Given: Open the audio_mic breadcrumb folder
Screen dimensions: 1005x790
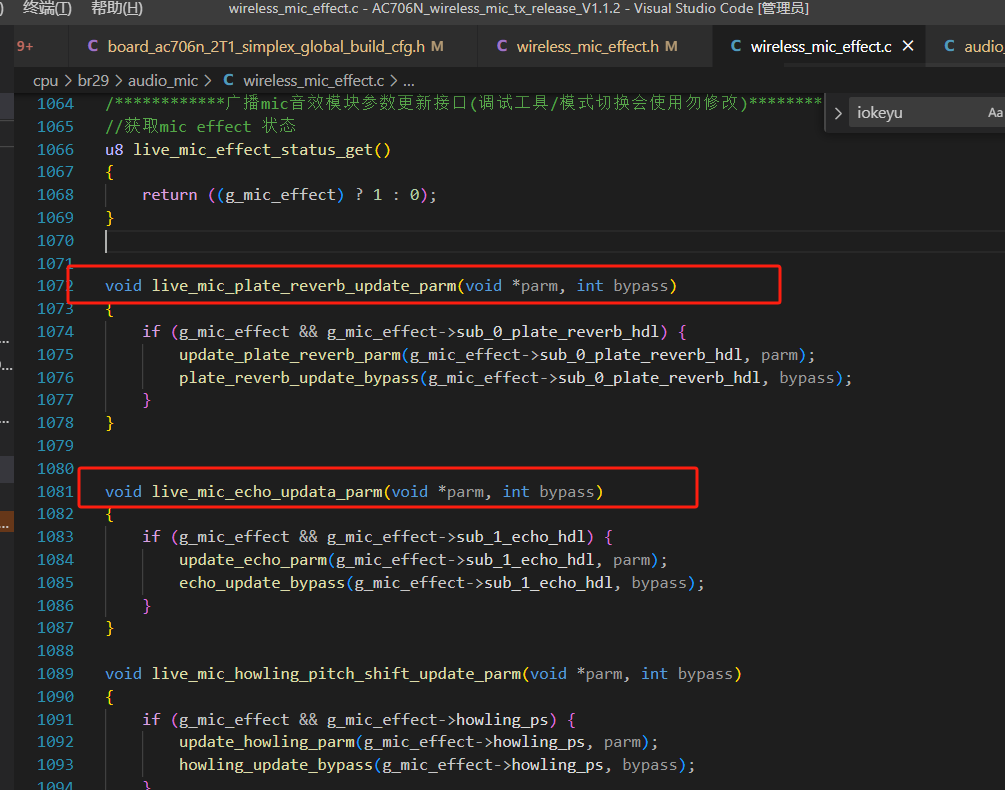Looking at the screenshot, I should coord(163,81).
